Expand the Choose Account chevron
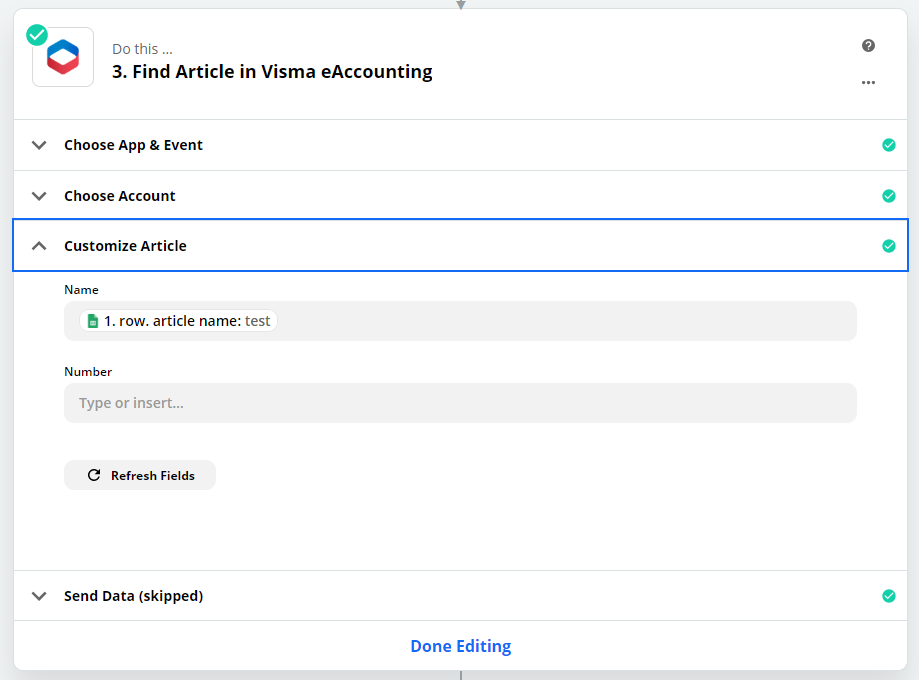 (x=39, y=196)
